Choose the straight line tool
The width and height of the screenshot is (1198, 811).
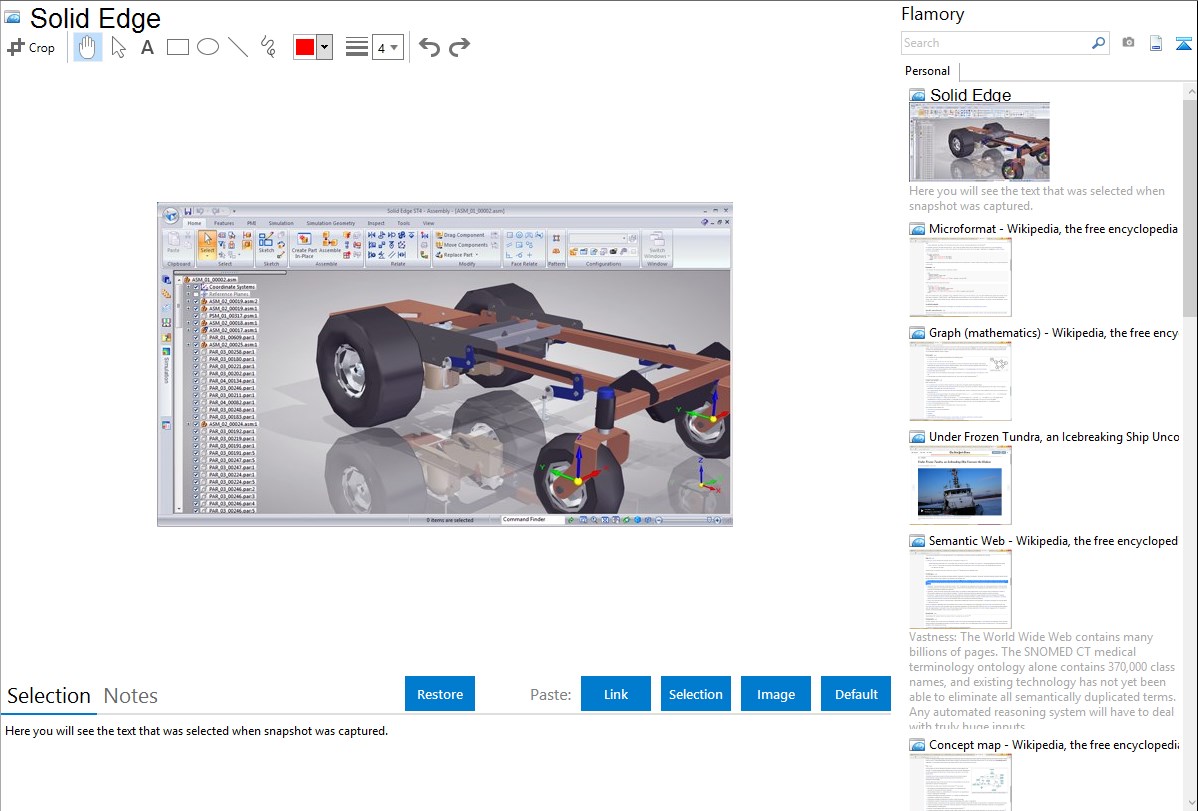238,47
